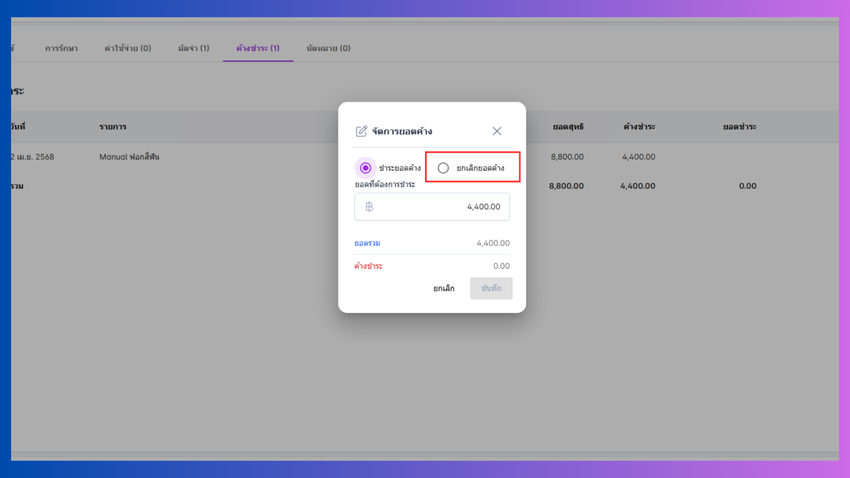
Task: Click the ยกเลิก button in dialog
Action: click(x=444, y=288)
